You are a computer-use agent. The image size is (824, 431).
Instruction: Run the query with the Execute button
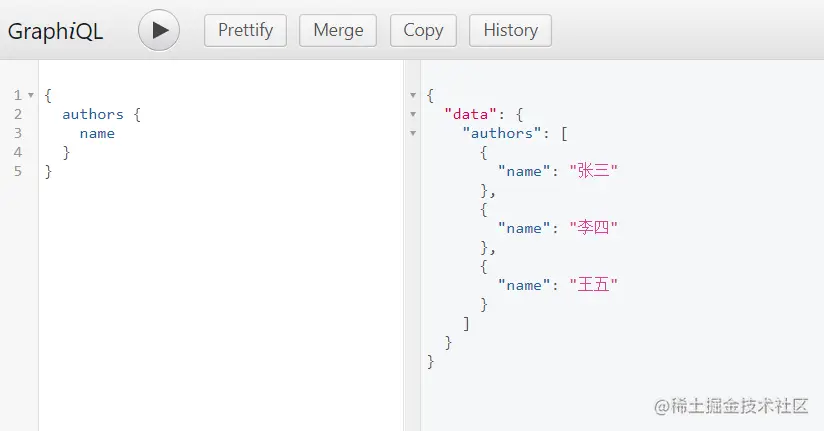[159, 30]
